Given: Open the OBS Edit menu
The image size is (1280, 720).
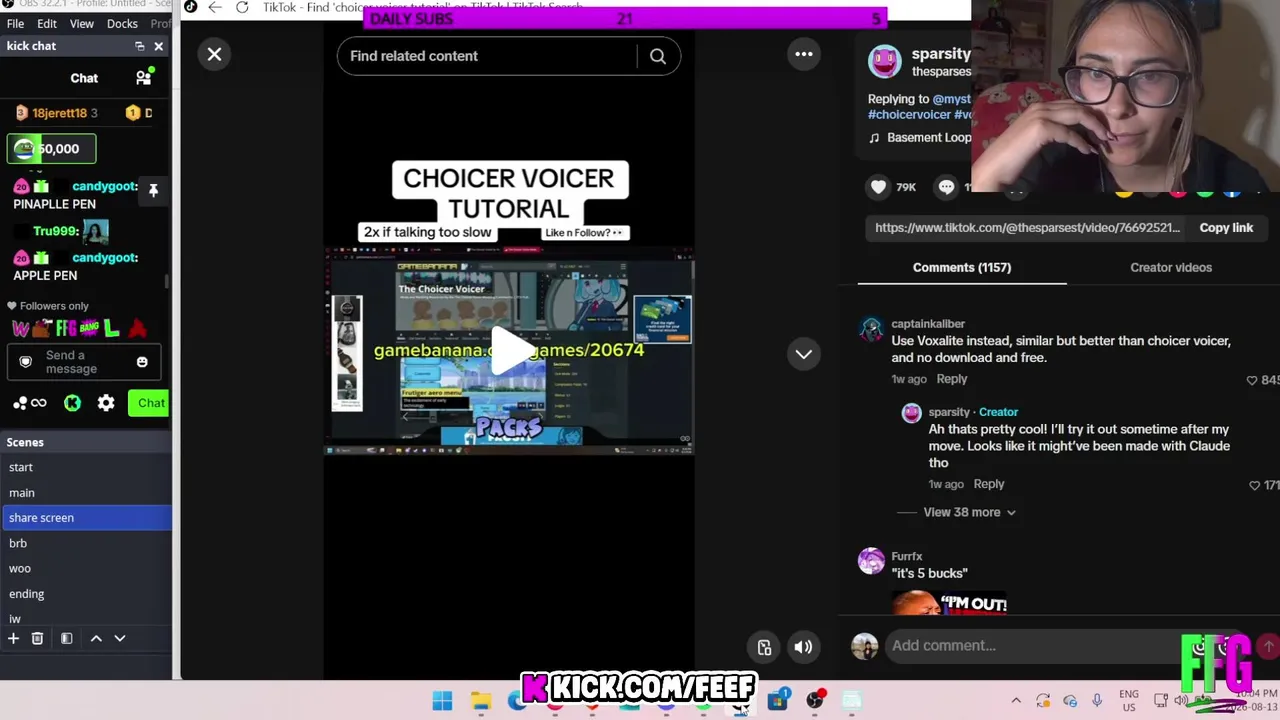Looking at the screenshot, I should (x=47, y=24).
